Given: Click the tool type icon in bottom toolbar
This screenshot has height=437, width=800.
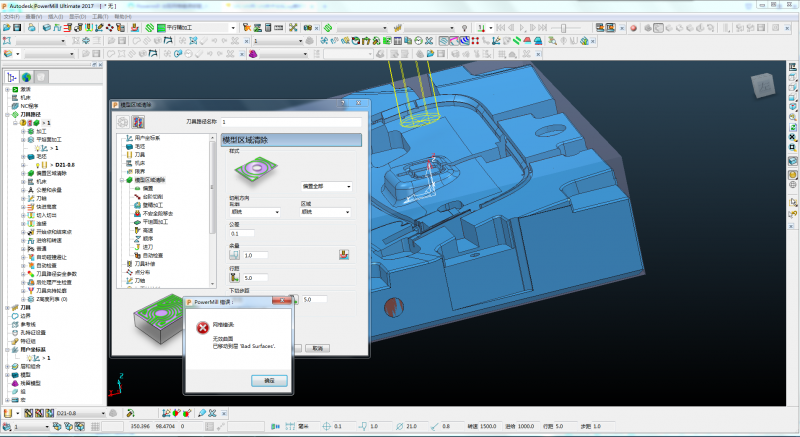Looking at the screenshot, I should tap(8, 413).
